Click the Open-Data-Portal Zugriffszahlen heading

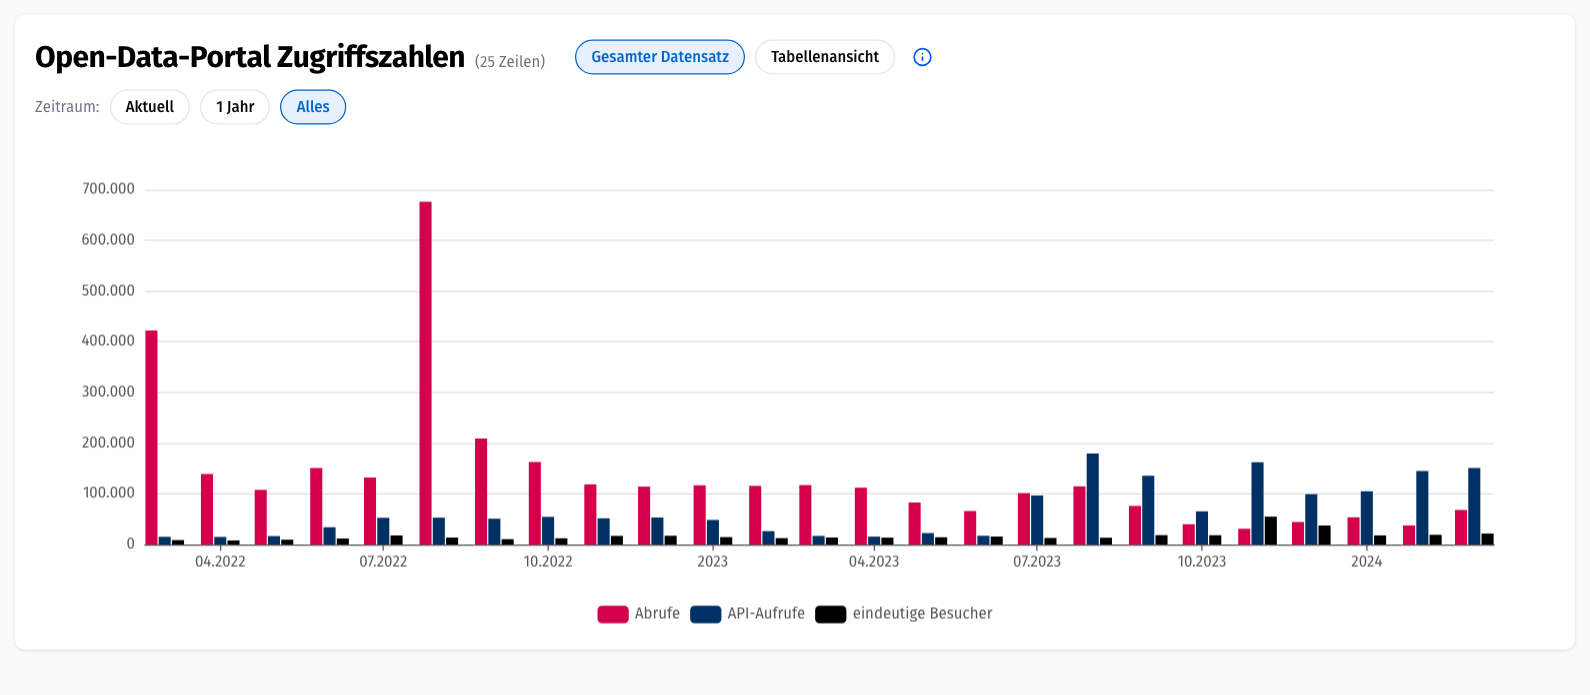[x=250, y=57]
